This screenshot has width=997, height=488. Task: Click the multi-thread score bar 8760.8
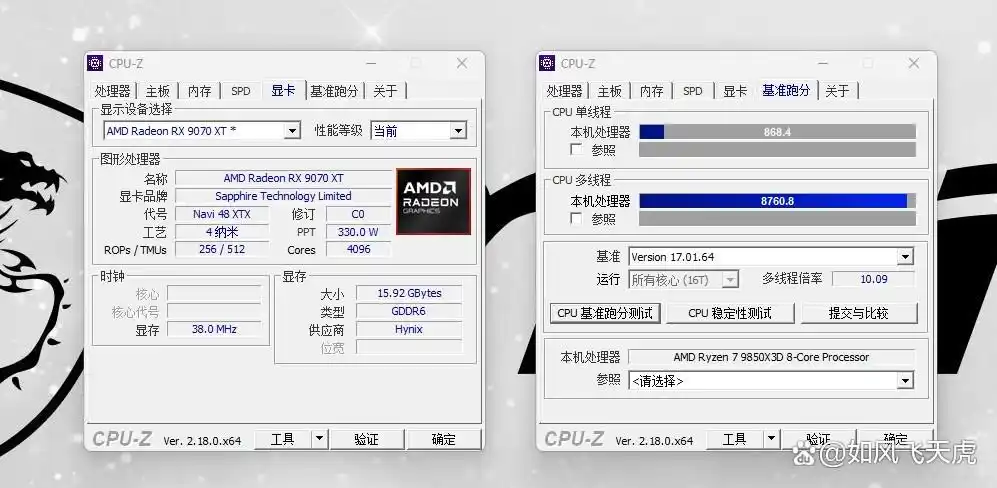[777, 201]
